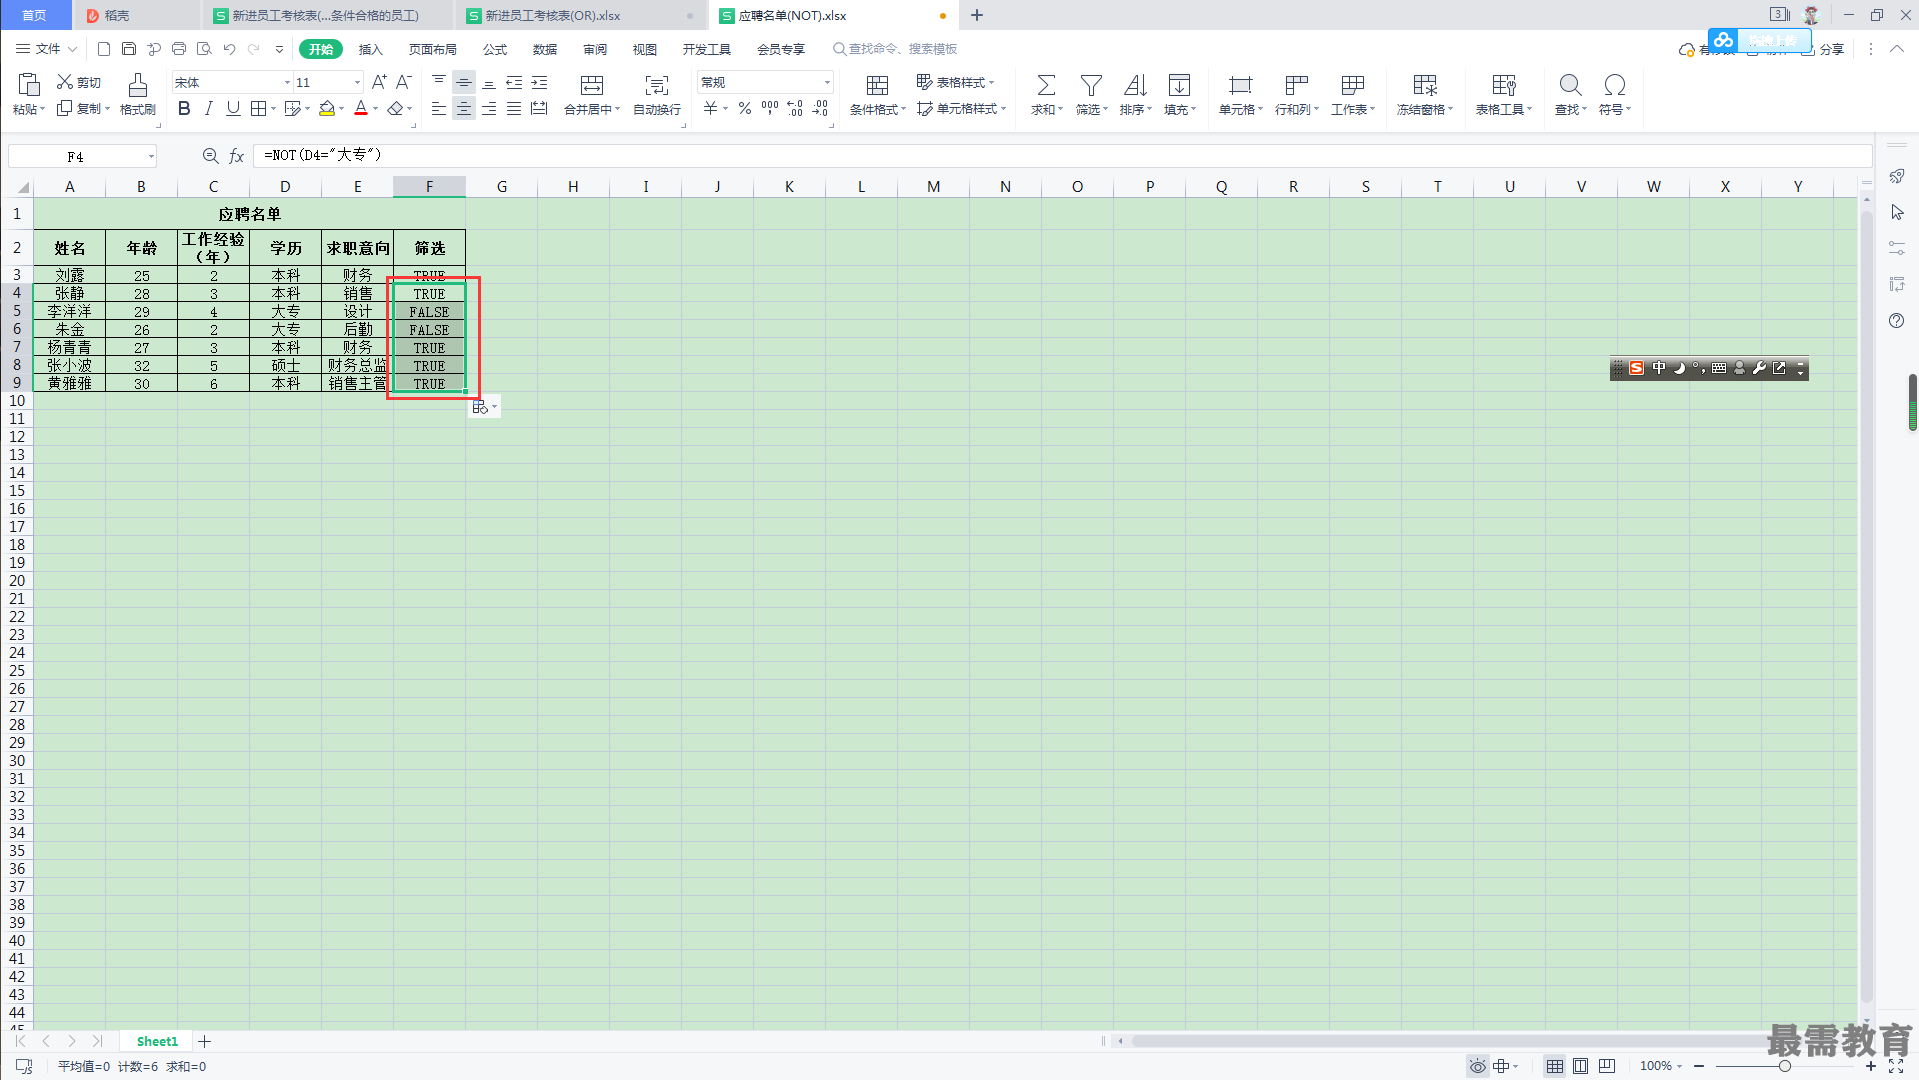Click the Freeze Panes (冻结窗格) icon

(x=1425, y=85)
